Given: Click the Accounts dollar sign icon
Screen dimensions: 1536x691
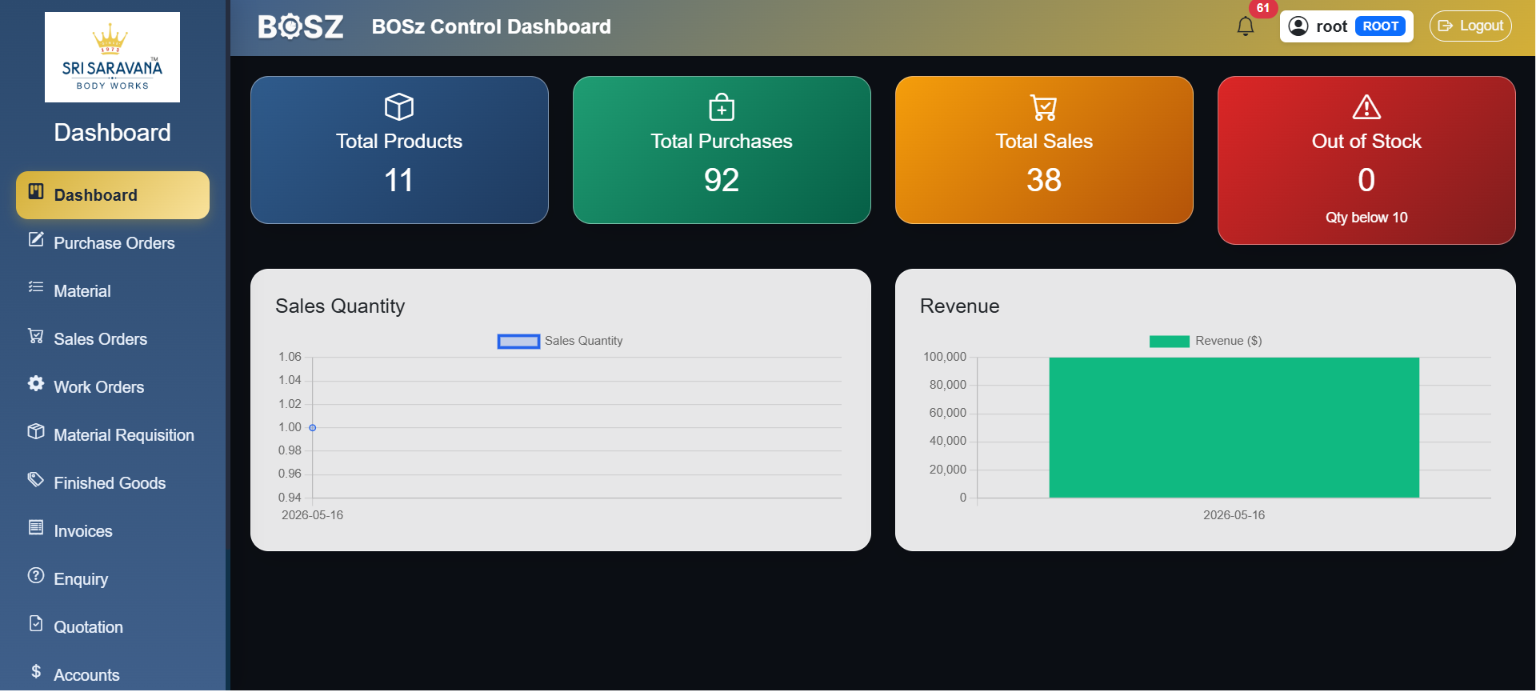Looking at the screenshot, I should coord(36,671).
